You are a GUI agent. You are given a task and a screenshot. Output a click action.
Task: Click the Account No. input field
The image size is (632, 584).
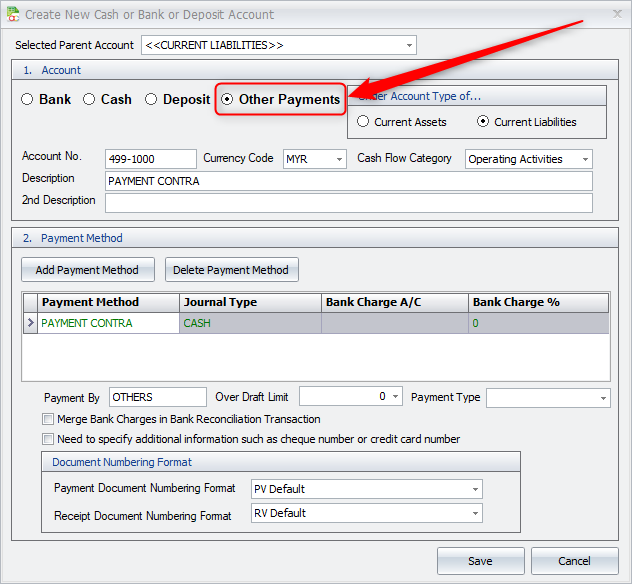pyautogui.click(x=150, y=159)
